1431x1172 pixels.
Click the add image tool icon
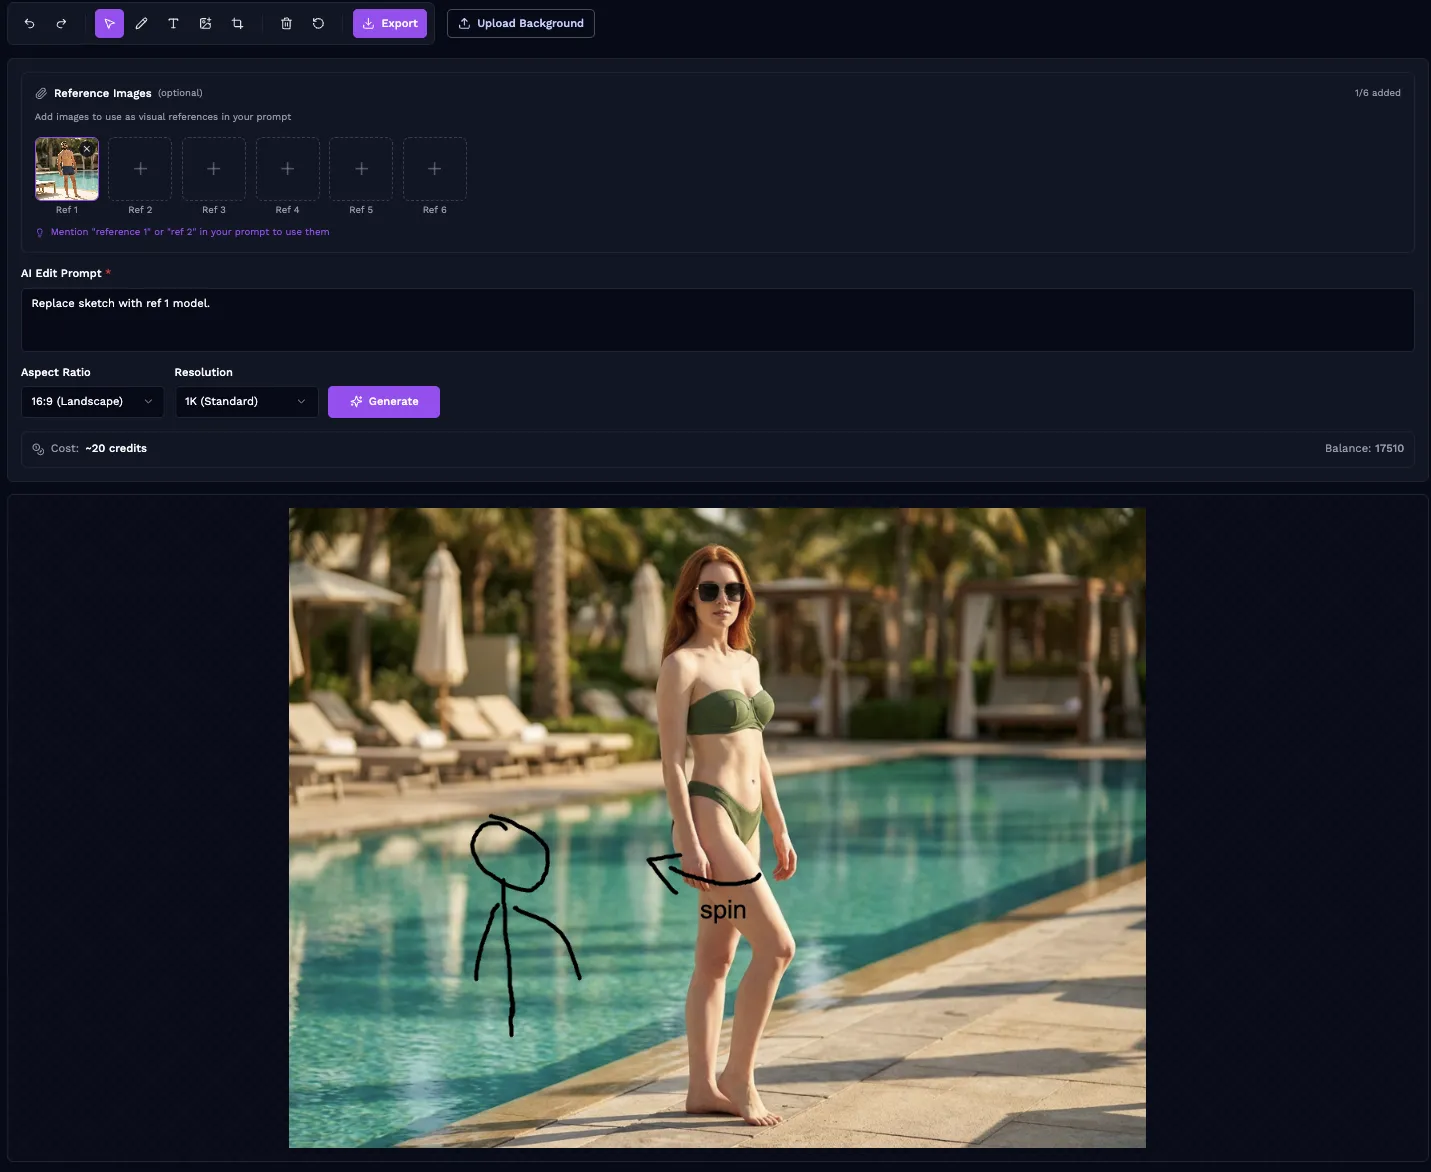[x=205, y=24]
